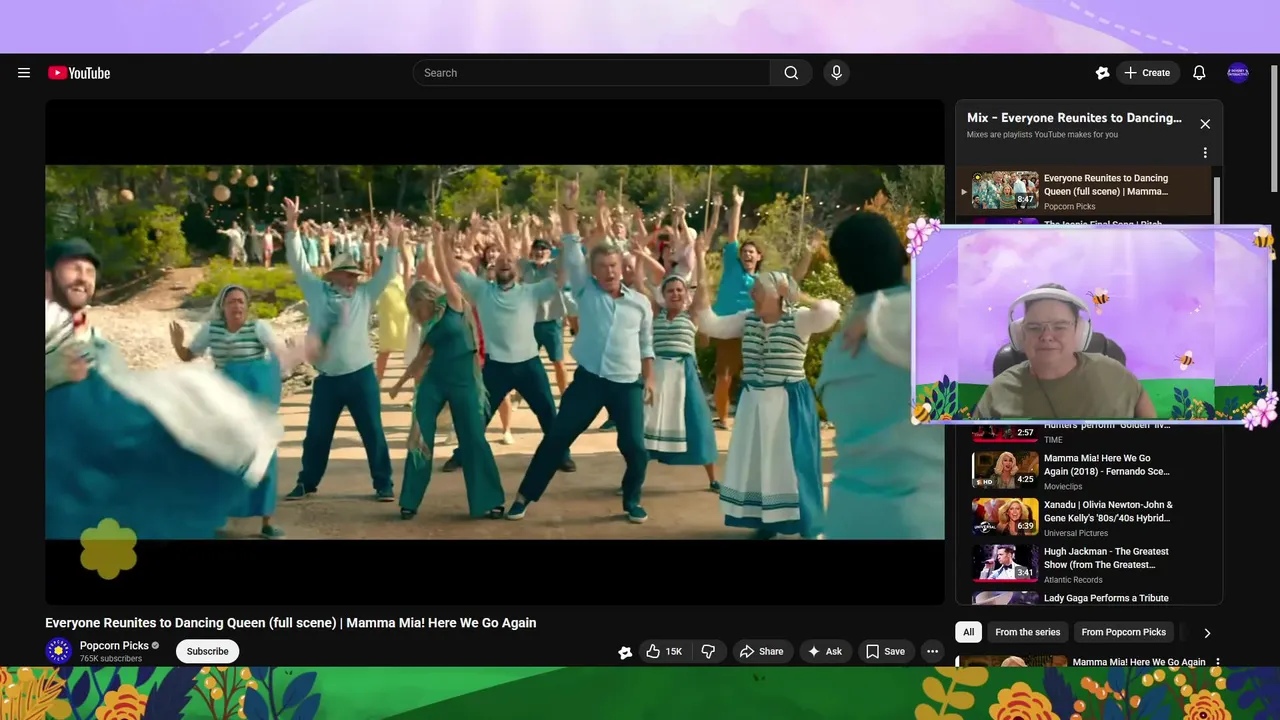Viewport: 1280px width, 720px height.
Task: Open the Create menu
Action: tap(1147, 73)
